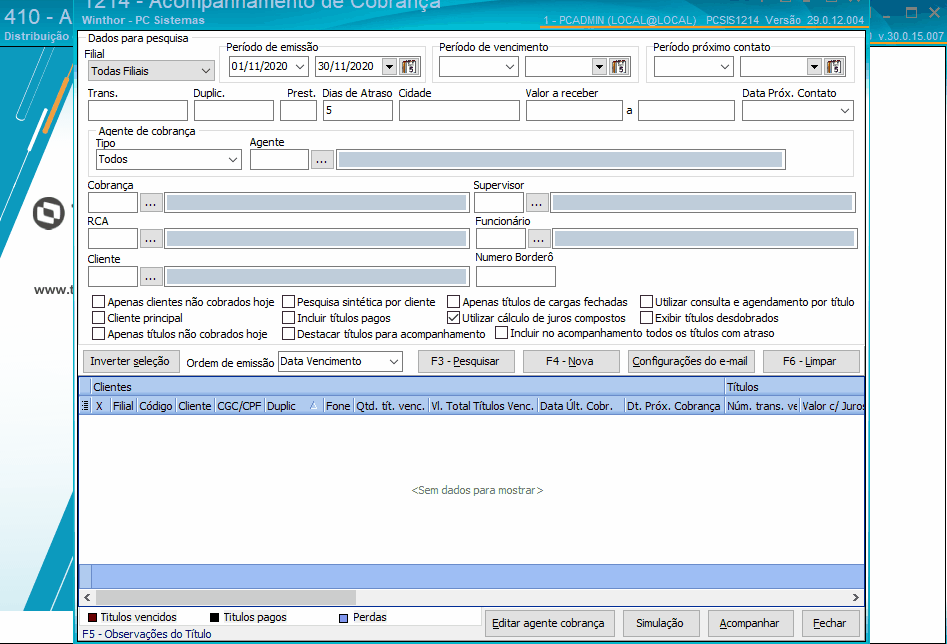This screenshot has height=644, width=947.
Task: Open Funcionário lookup ellipsis button
Action: coord(539,239)
